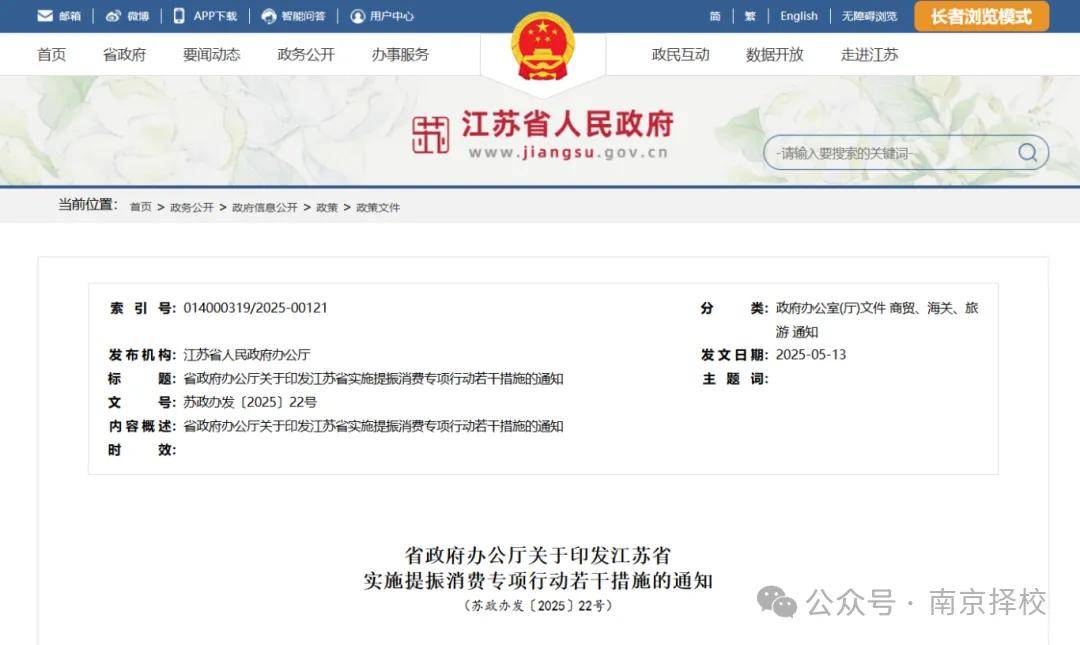Screen dimensions: 1080x645
Task: Click the English language link
Action: 799,16
